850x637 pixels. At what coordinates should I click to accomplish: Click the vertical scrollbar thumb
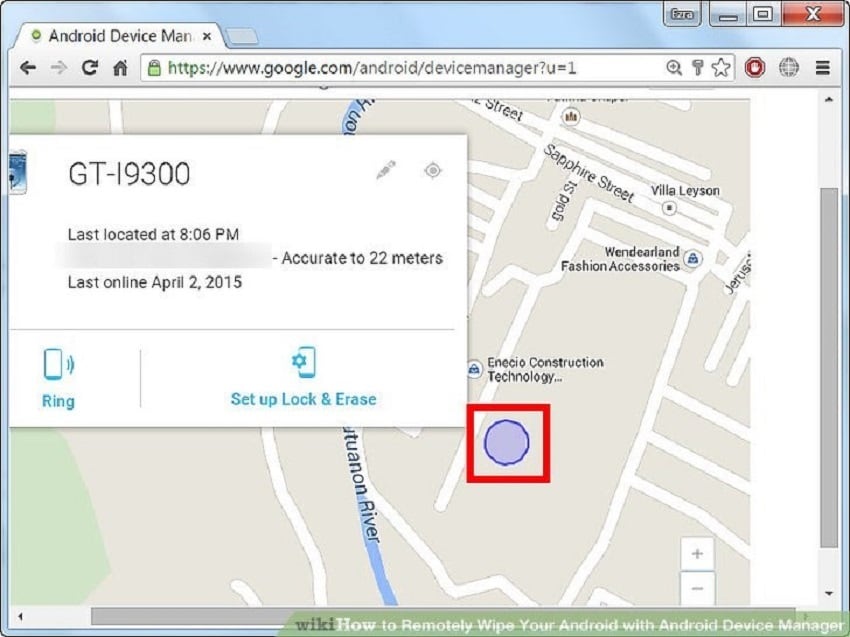tap(828, 368)
